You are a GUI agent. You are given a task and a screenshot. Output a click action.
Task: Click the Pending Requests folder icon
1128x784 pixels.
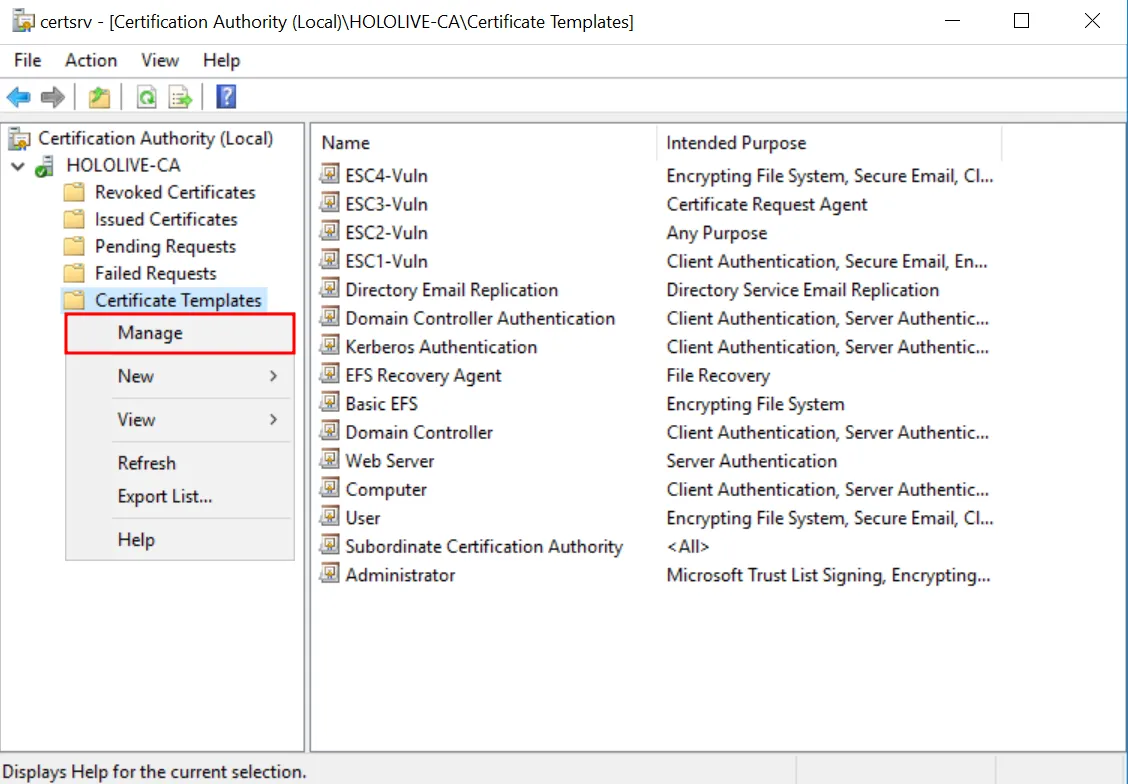click(x=74, y=247)
